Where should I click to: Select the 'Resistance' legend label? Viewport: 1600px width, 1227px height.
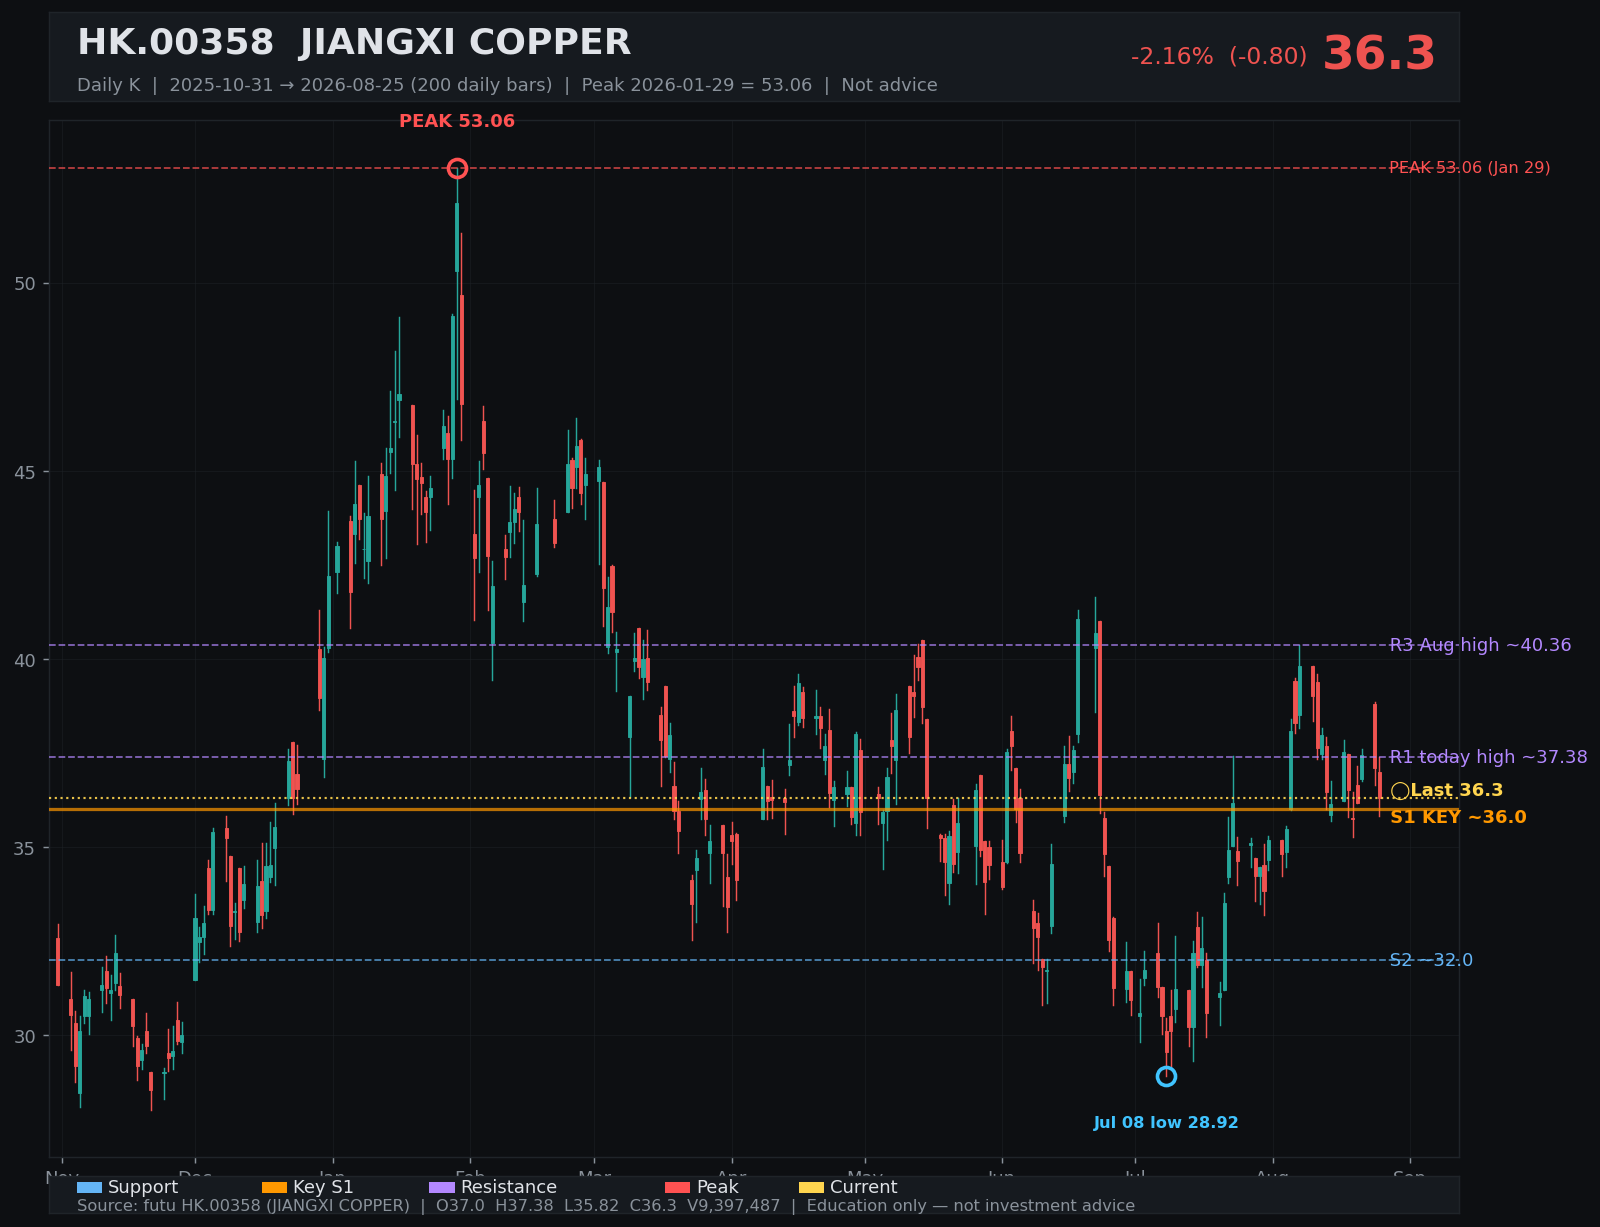[509, 1187]
